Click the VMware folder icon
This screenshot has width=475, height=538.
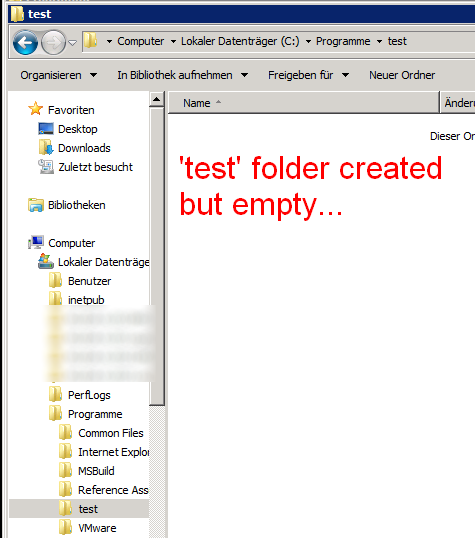65,527
